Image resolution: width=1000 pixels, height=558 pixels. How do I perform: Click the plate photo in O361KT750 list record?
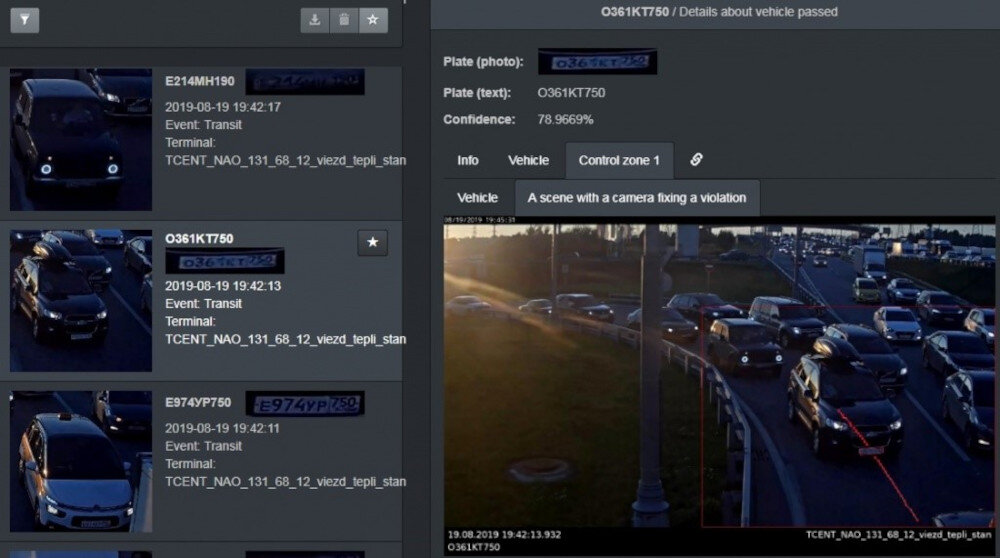click(224, 261)
